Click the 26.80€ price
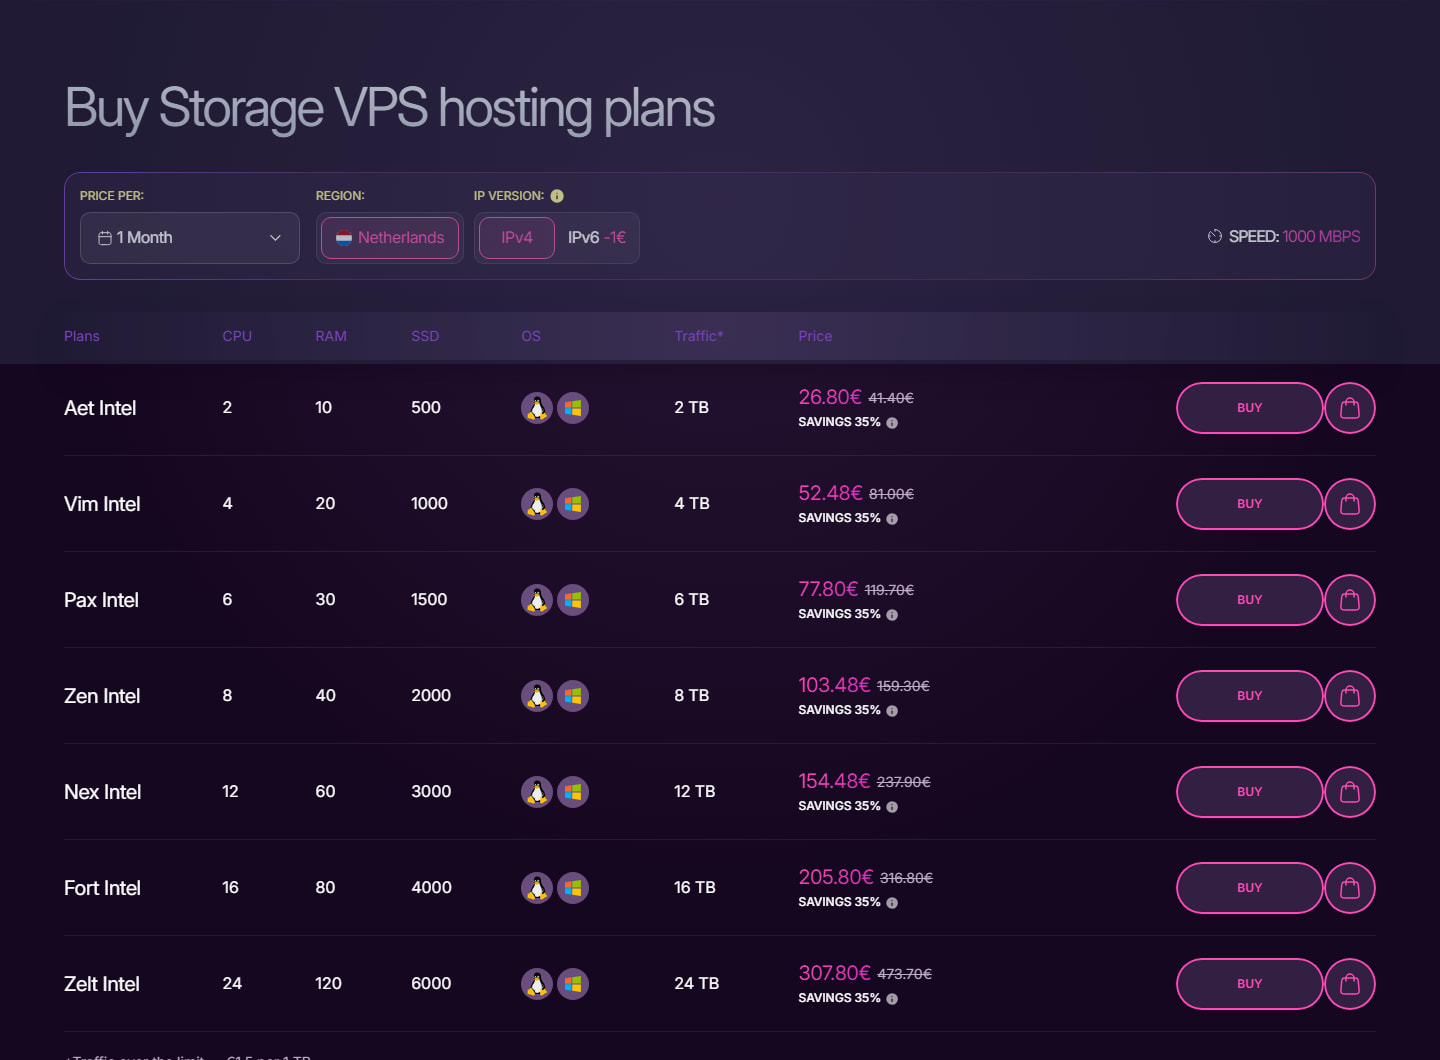Image resolution: width=1440 pixels, height=1060 pixels. click(830, 397)
